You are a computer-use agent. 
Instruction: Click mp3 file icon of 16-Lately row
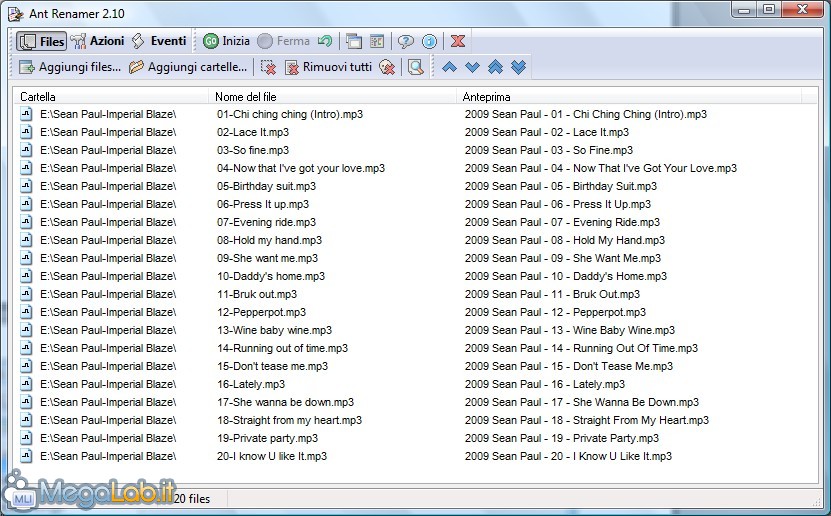pyautogui.click(x=26, y=384)
